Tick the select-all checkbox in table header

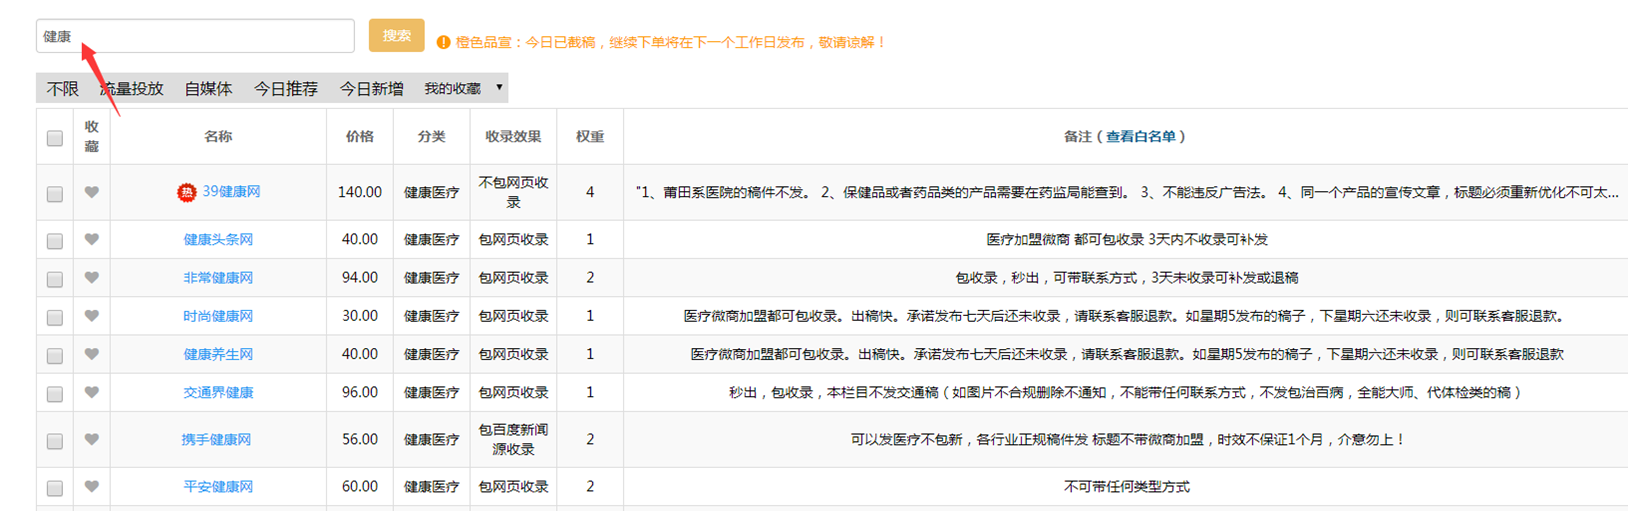tap(55, 138)
